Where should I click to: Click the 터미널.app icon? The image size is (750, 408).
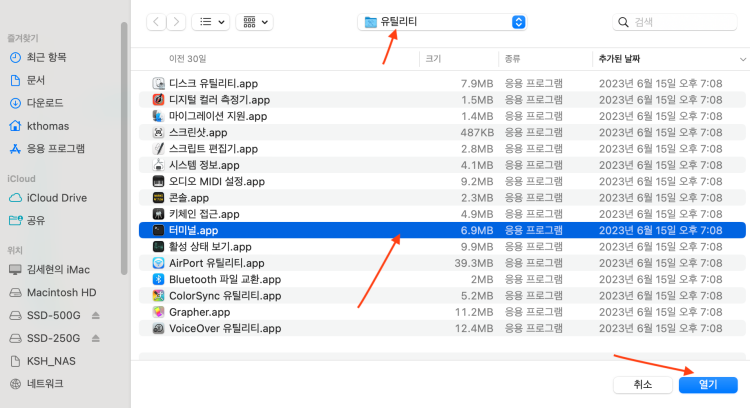(158, 230)
